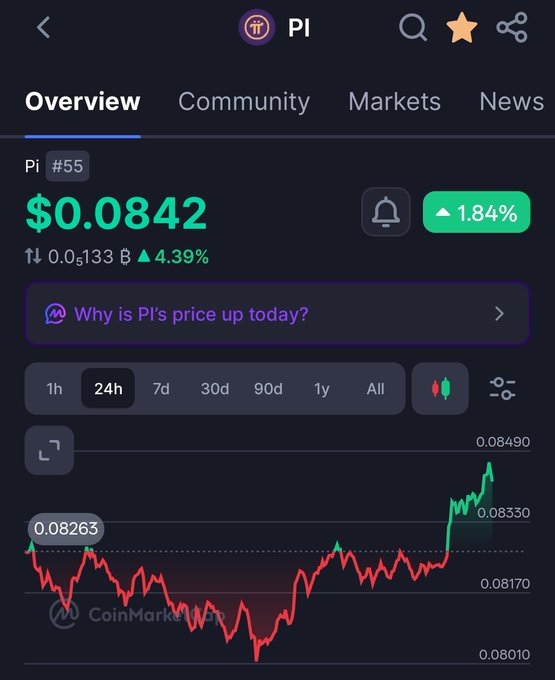Tap the green price peak on chart

point(490,465)
